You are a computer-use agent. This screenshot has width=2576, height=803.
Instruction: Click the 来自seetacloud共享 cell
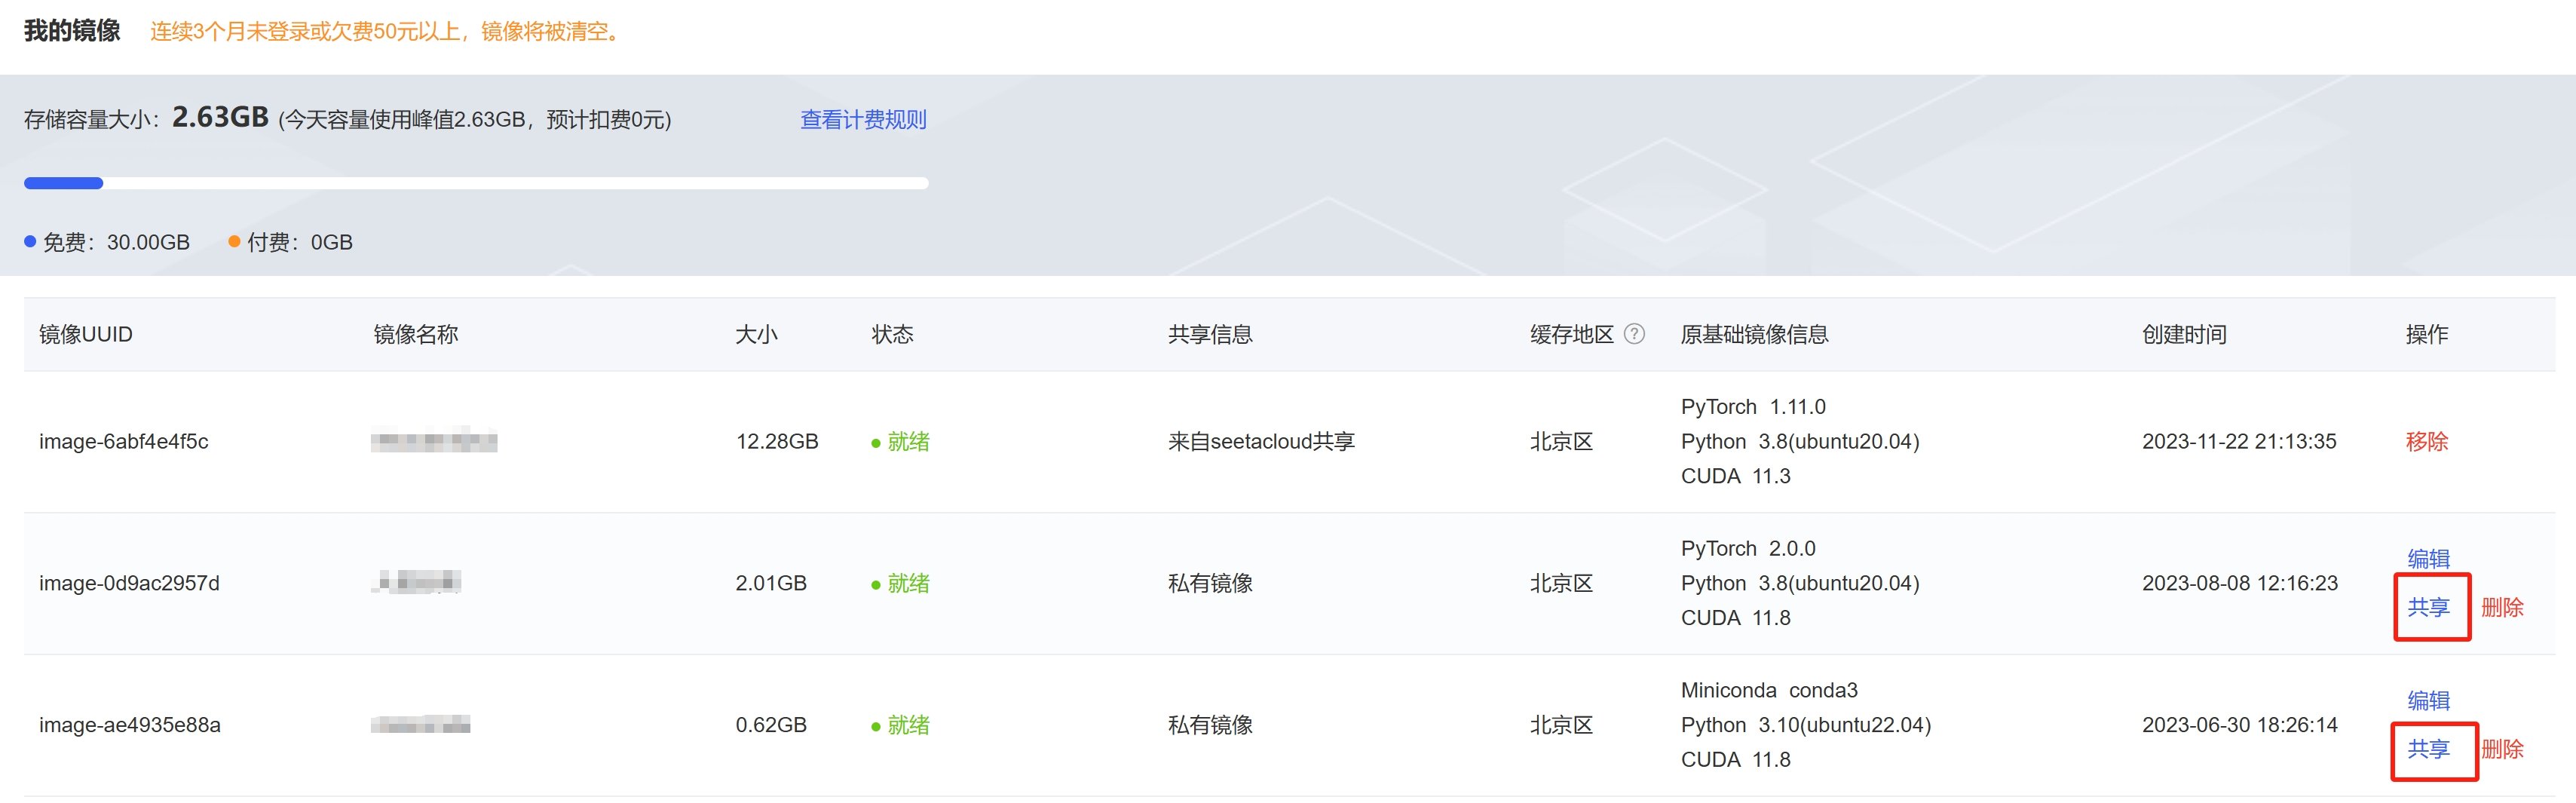click(x=1261, y=441)
